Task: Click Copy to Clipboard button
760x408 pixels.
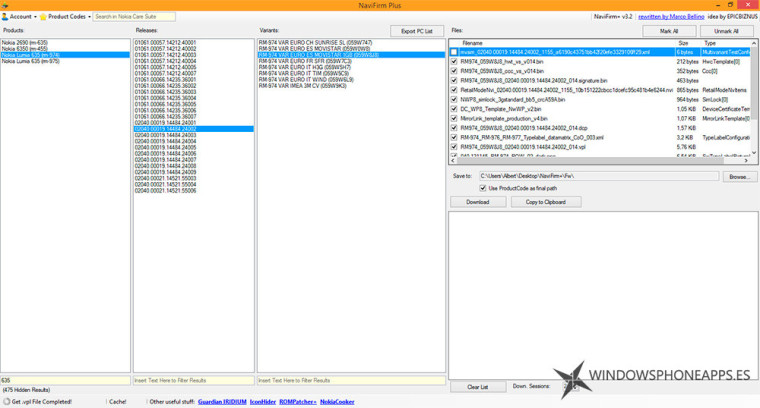Action: tap(546, 202)
